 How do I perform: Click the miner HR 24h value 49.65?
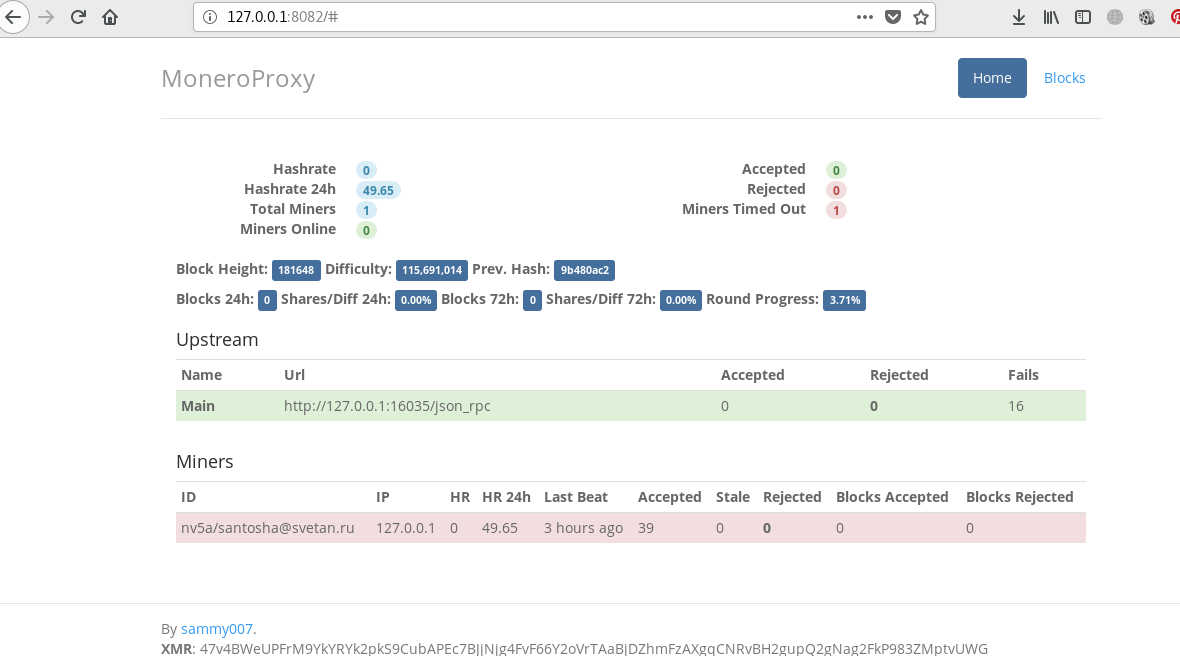coord(500,528)
